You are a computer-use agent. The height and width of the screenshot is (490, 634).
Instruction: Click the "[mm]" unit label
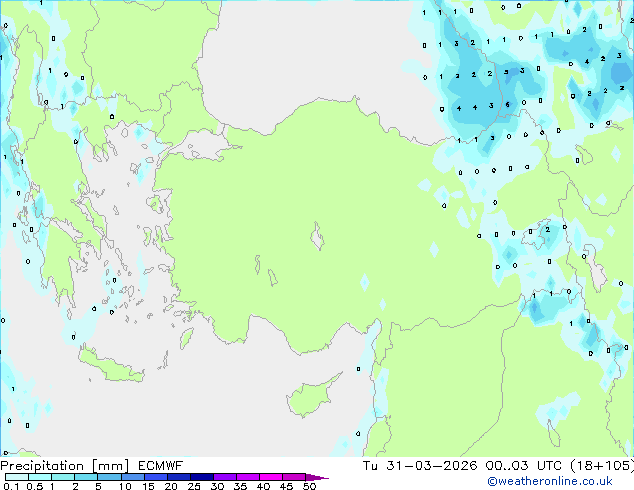pos(111,466)
